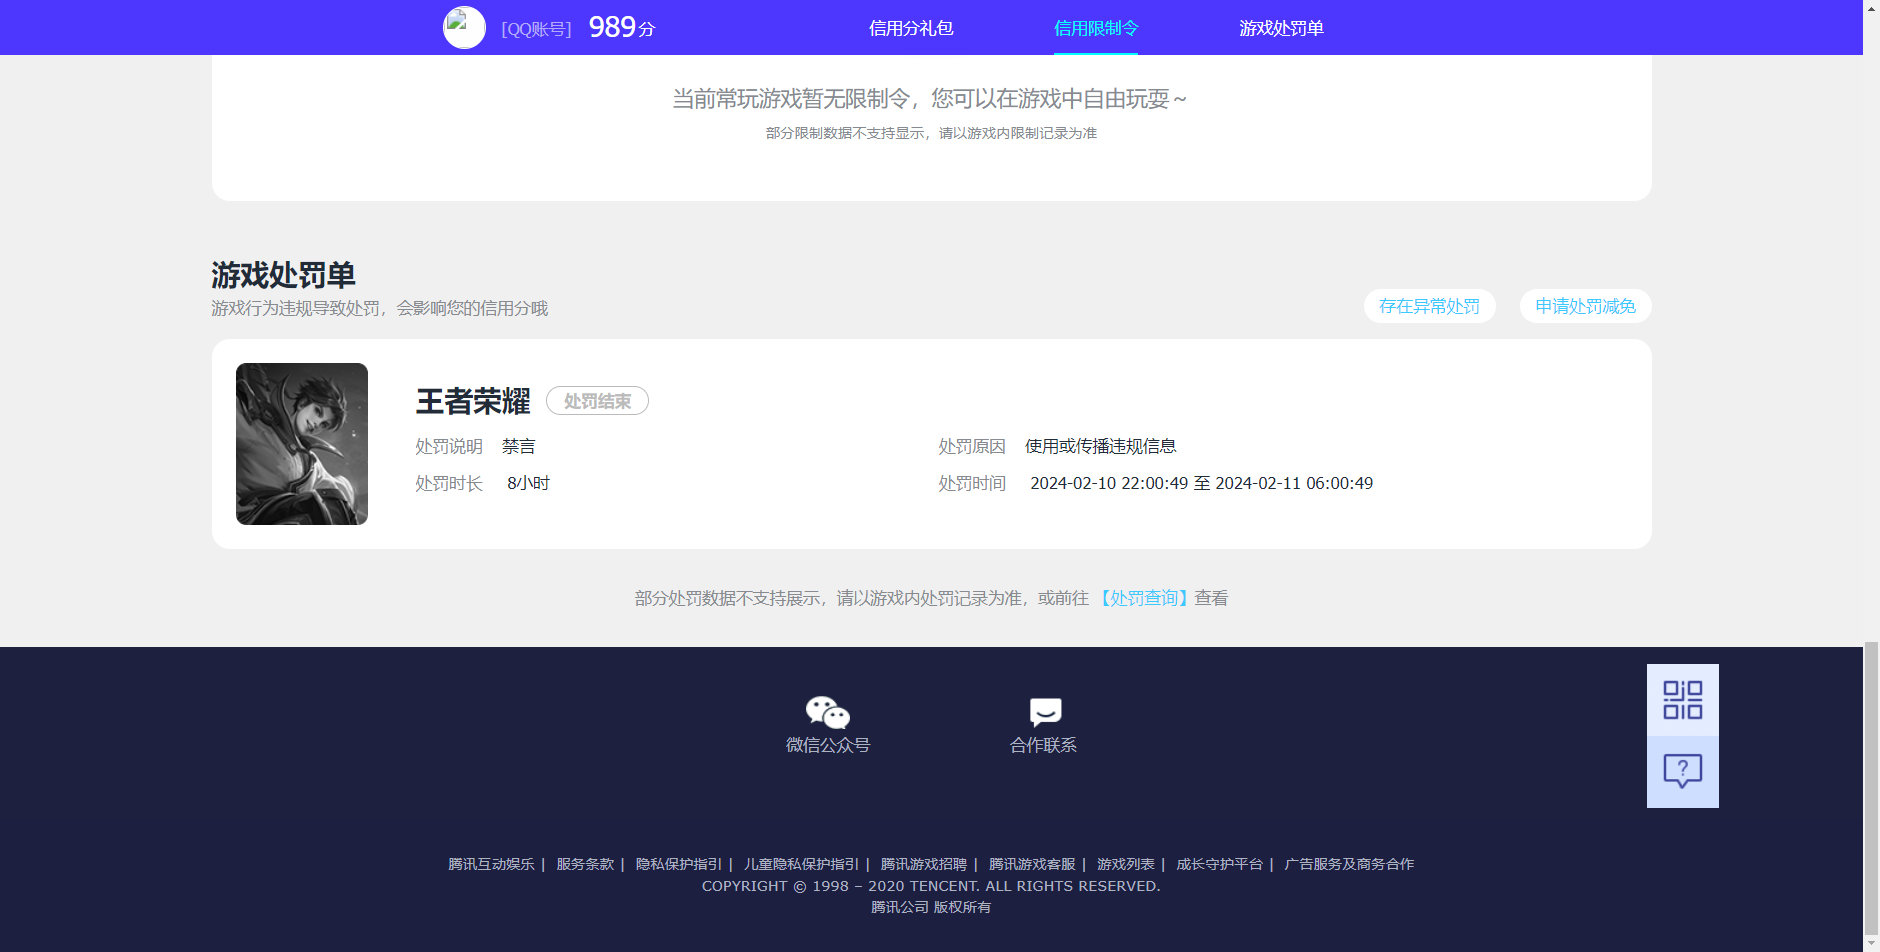Click the 合作联系 chat bubble icon
Image resolution: width=1880 pixels, height=952 pixels.
click(x=1045, y=712)
